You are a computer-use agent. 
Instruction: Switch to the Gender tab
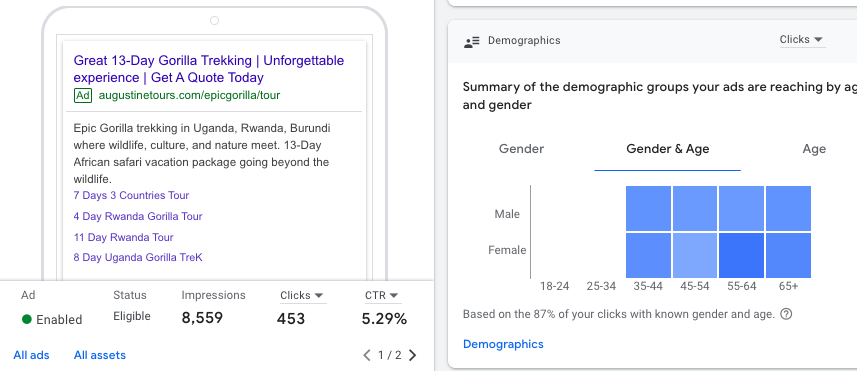point(521,149)
